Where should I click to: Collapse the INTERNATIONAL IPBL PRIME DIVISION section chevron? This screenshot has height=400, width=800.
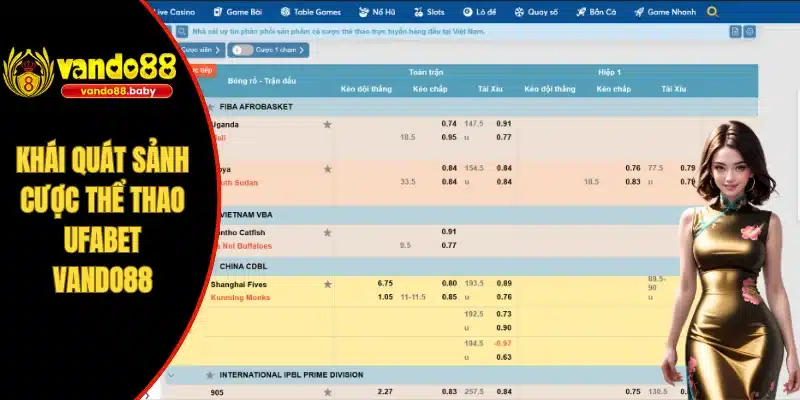(x=171, y=375)
